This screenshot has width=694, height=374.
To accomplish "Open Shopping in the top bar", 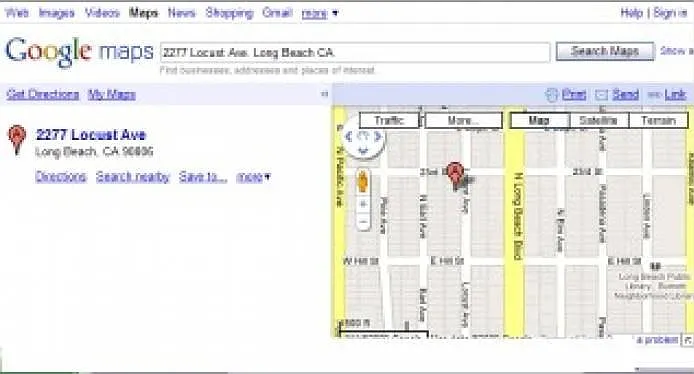I will point(229,13).
